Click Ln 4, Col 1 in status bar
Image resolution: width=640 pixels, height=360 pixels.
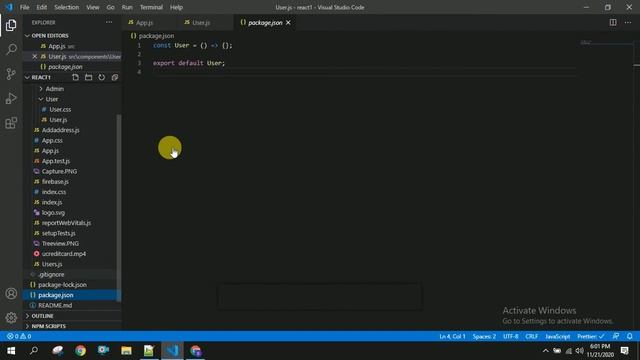pos(452,336)
